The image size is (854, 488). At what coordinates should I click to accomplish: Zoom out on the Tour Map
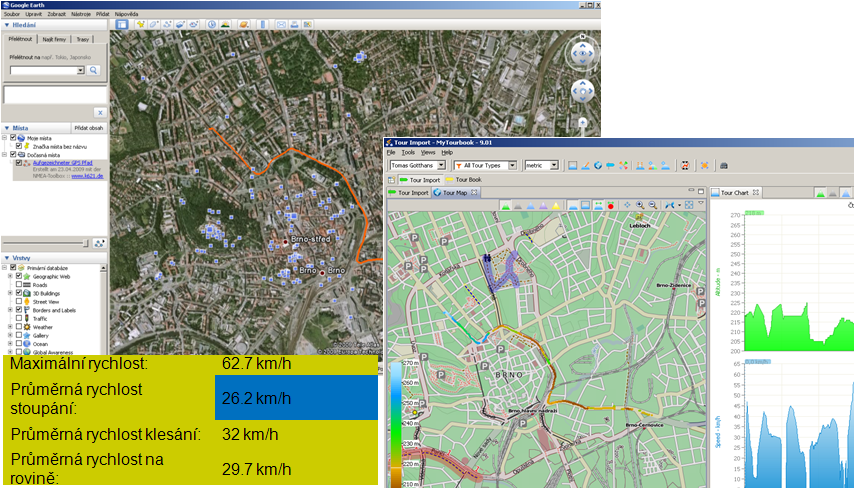[652, 205]
